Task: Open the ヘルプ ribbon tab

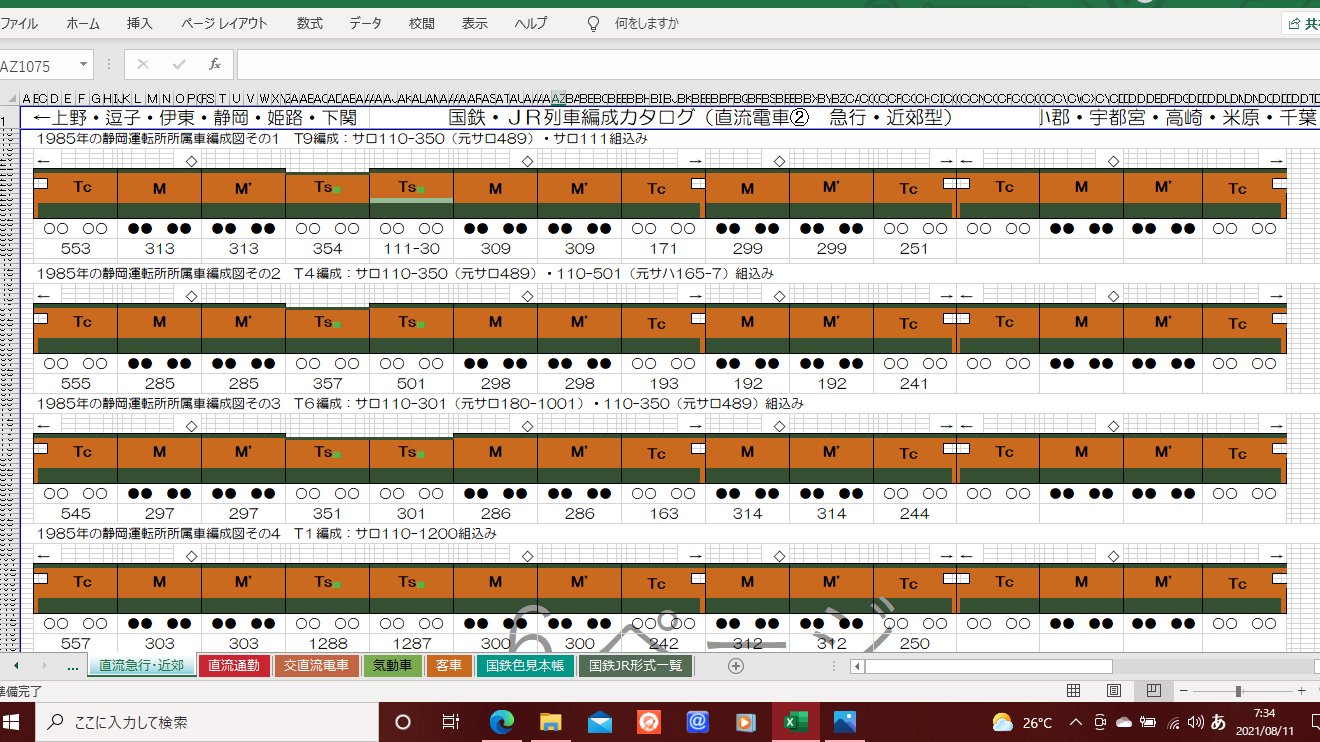Action: click(x=531, y=23)
